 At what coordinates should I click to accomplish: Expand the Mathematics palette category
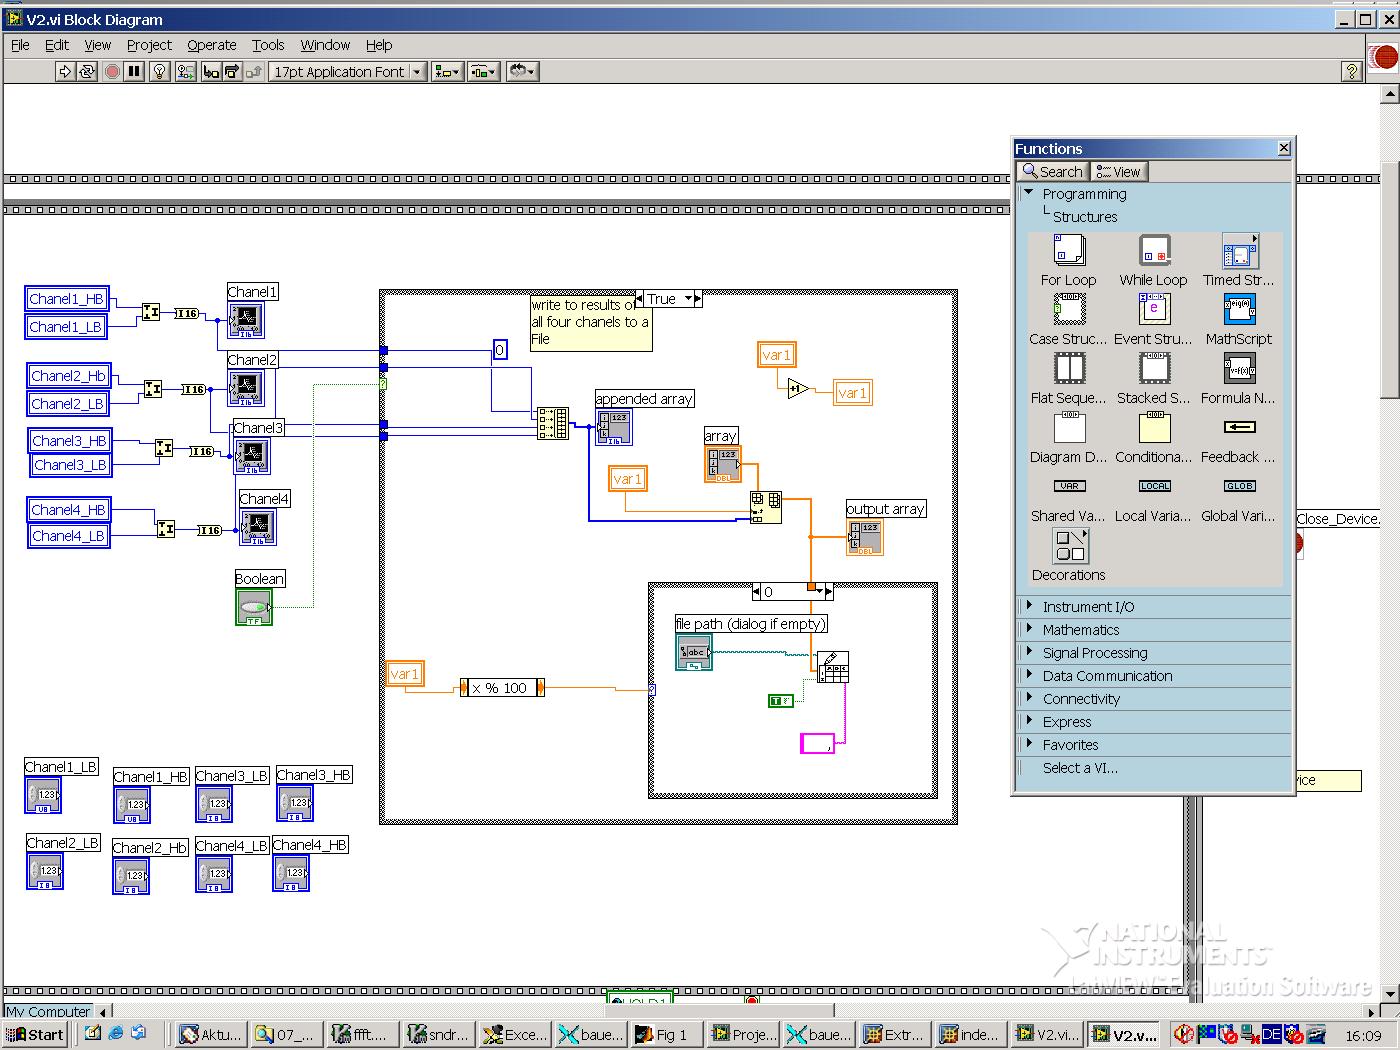(1080, 630)
